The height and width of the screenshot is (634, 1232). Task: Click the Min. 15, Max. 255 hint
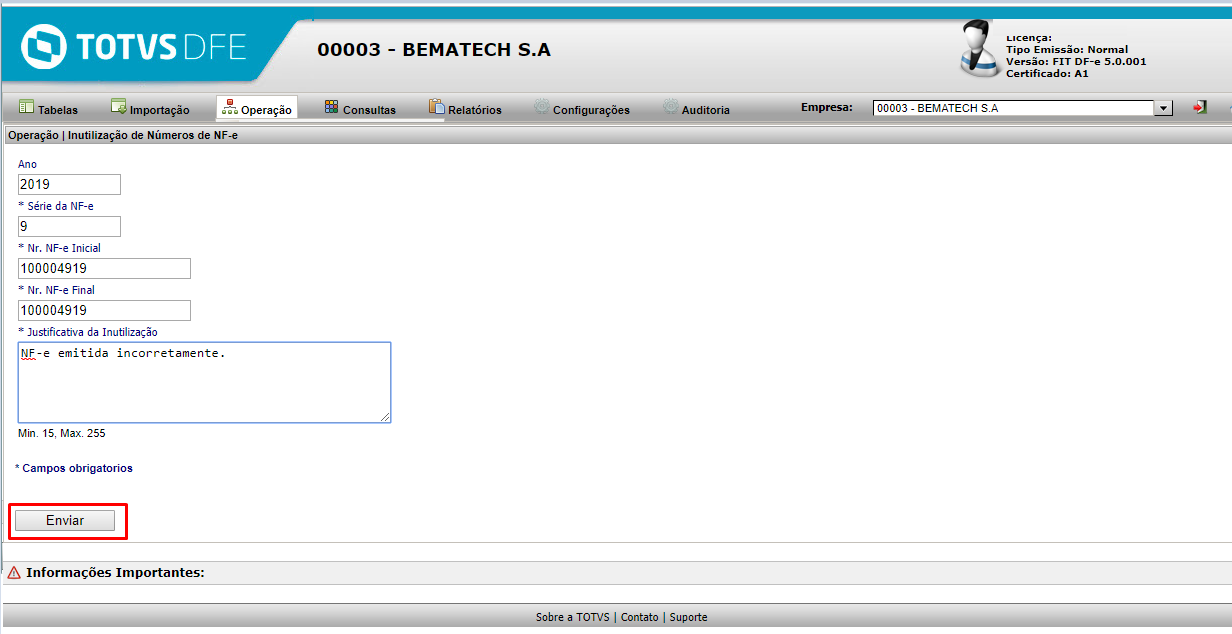tap(61, 433)
